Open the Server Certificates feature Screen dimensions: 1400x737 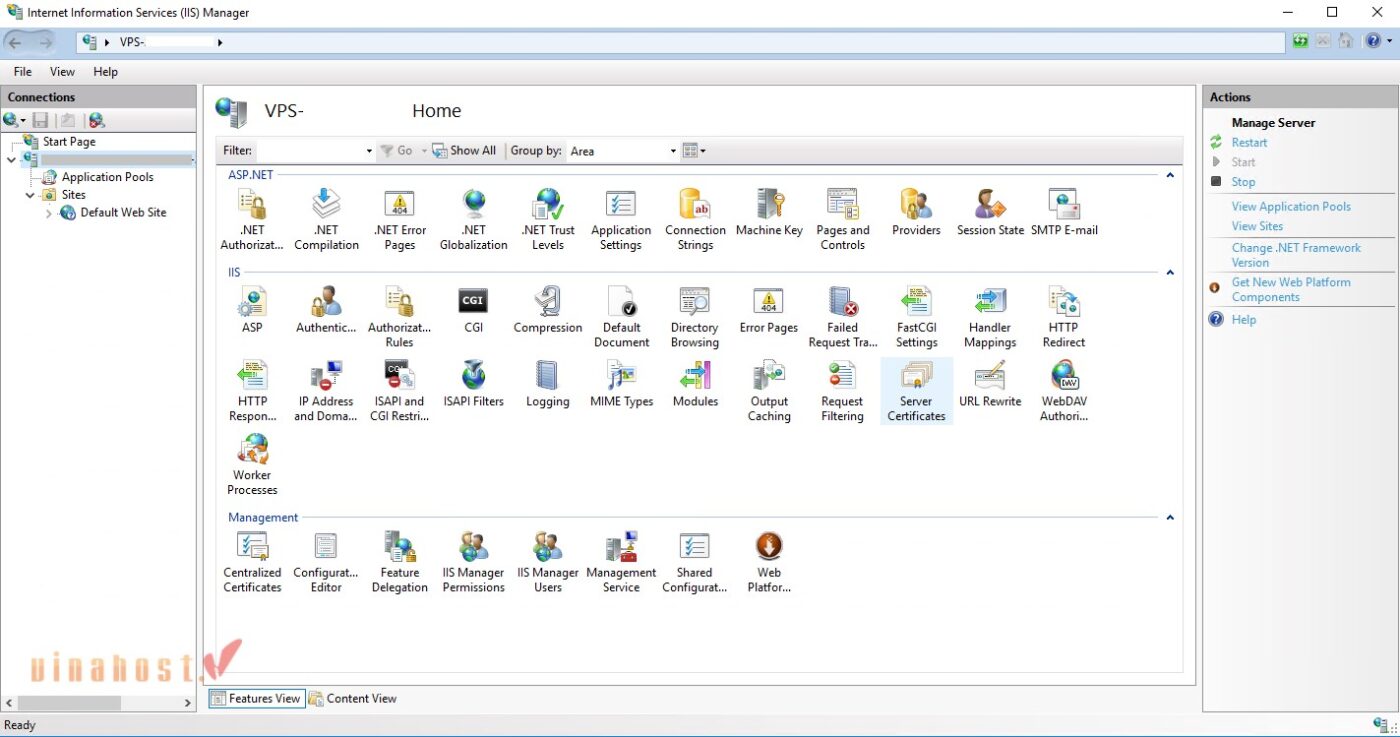(x=915, y=390)
